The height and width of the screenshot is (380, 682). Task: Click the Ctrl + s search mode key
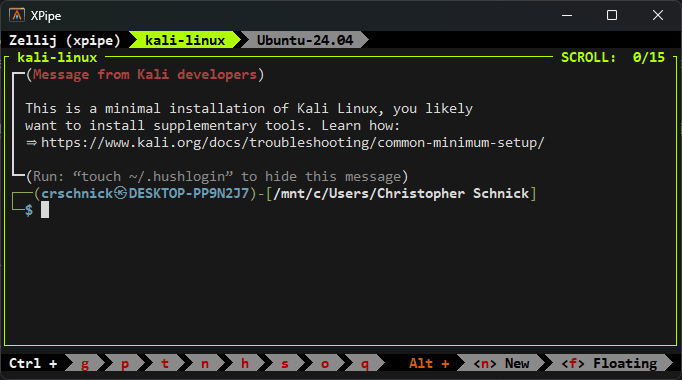click(285, 363)
